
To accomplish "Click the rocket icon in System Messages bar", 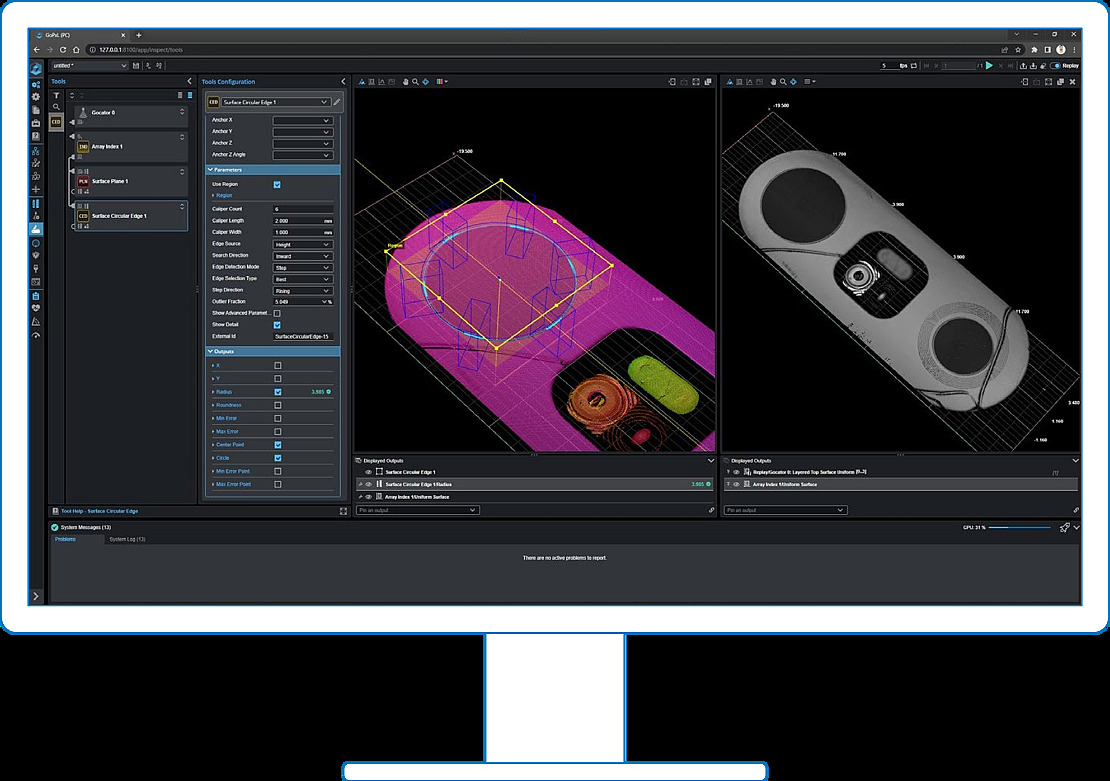I will [1064, 528].
